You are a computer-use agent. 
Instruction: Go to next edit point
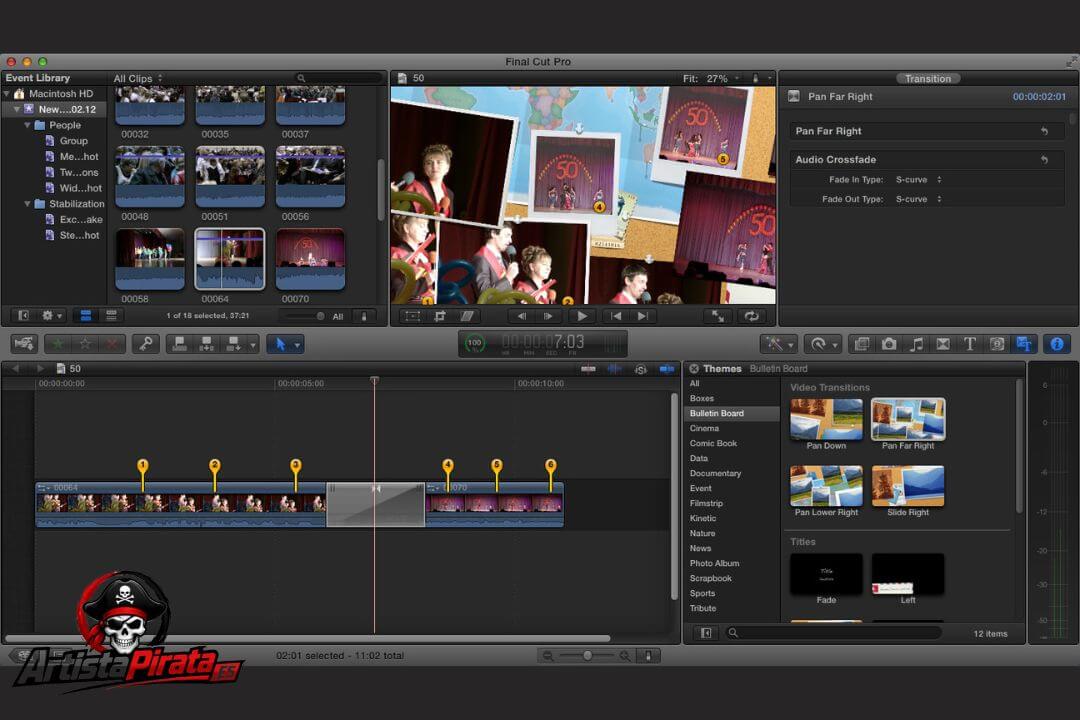pyautogui.click(x=643, y=316)
